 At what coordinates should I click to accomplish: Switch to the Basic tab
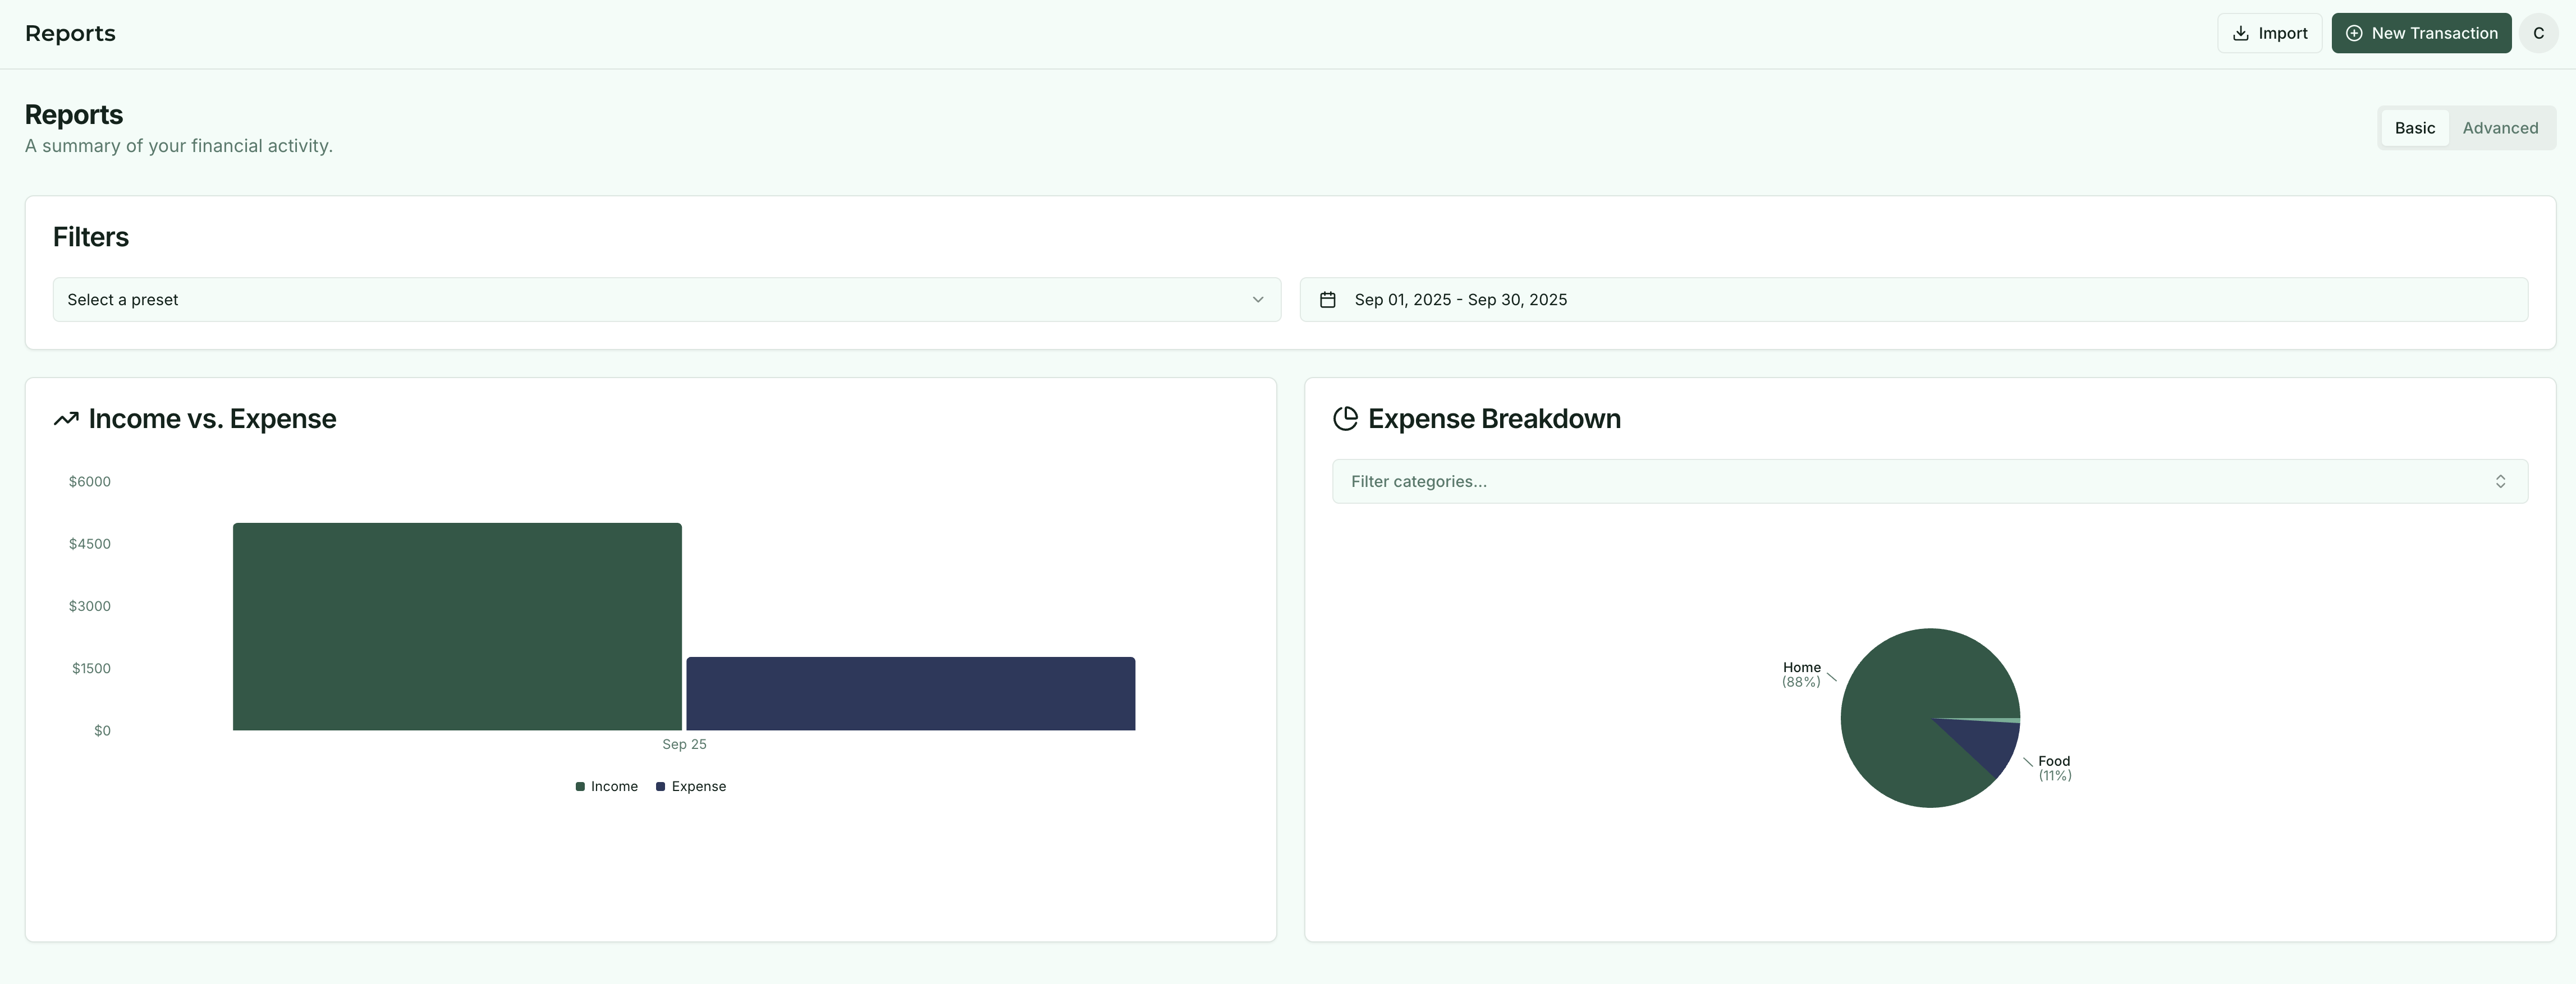click(x=2414, y=128)
